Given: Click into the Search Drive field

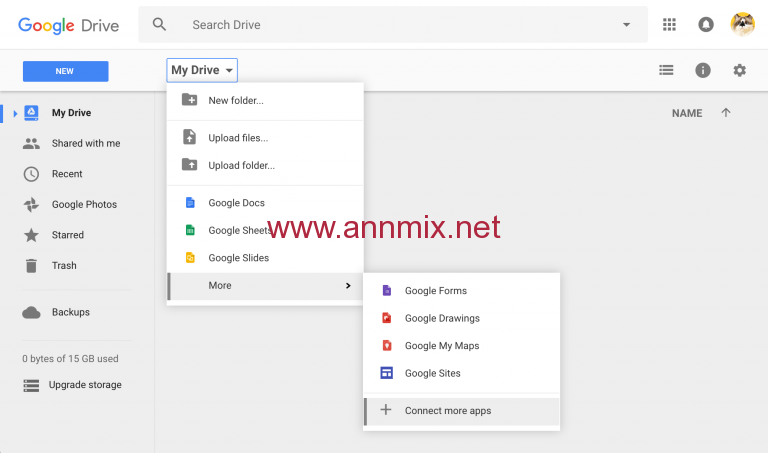Looking at the screenshot, I should (x=393, y=24).
